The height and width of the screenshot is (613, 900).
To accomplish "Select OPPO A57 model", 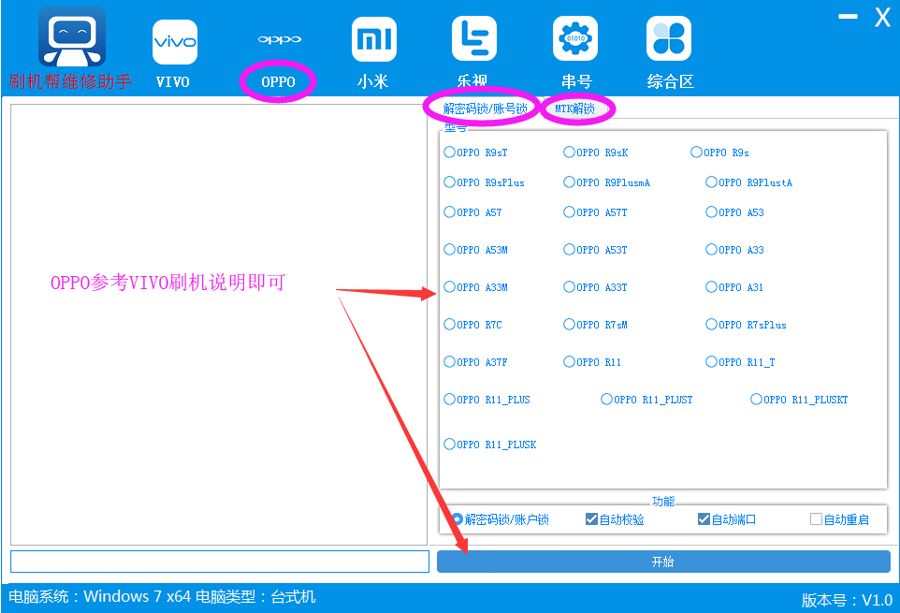I will [x=473, y=212].
